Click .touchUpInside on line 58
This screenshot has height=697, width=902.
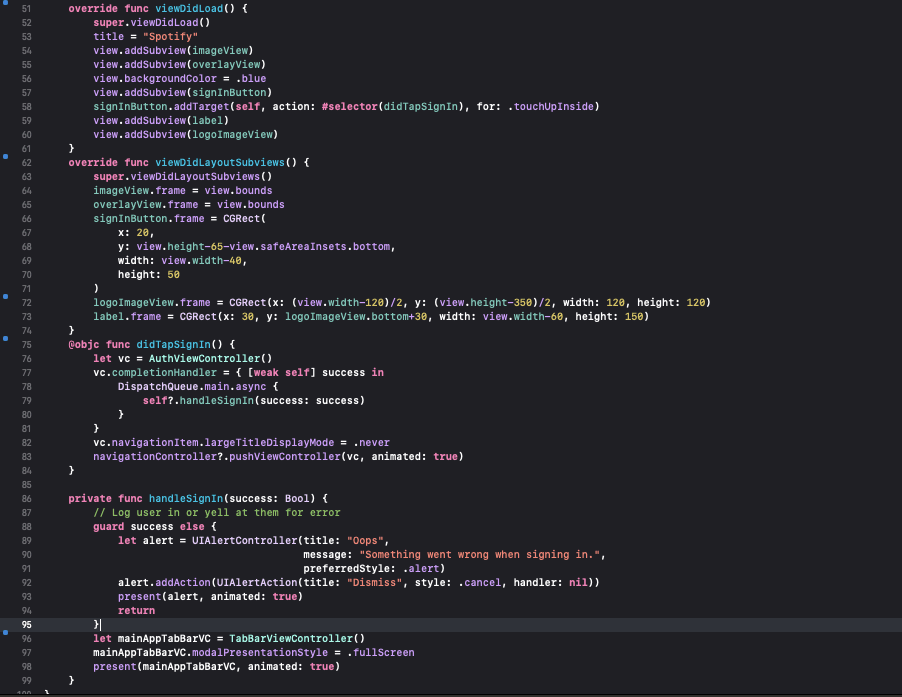pyautogui.click(x=551, y=106)
